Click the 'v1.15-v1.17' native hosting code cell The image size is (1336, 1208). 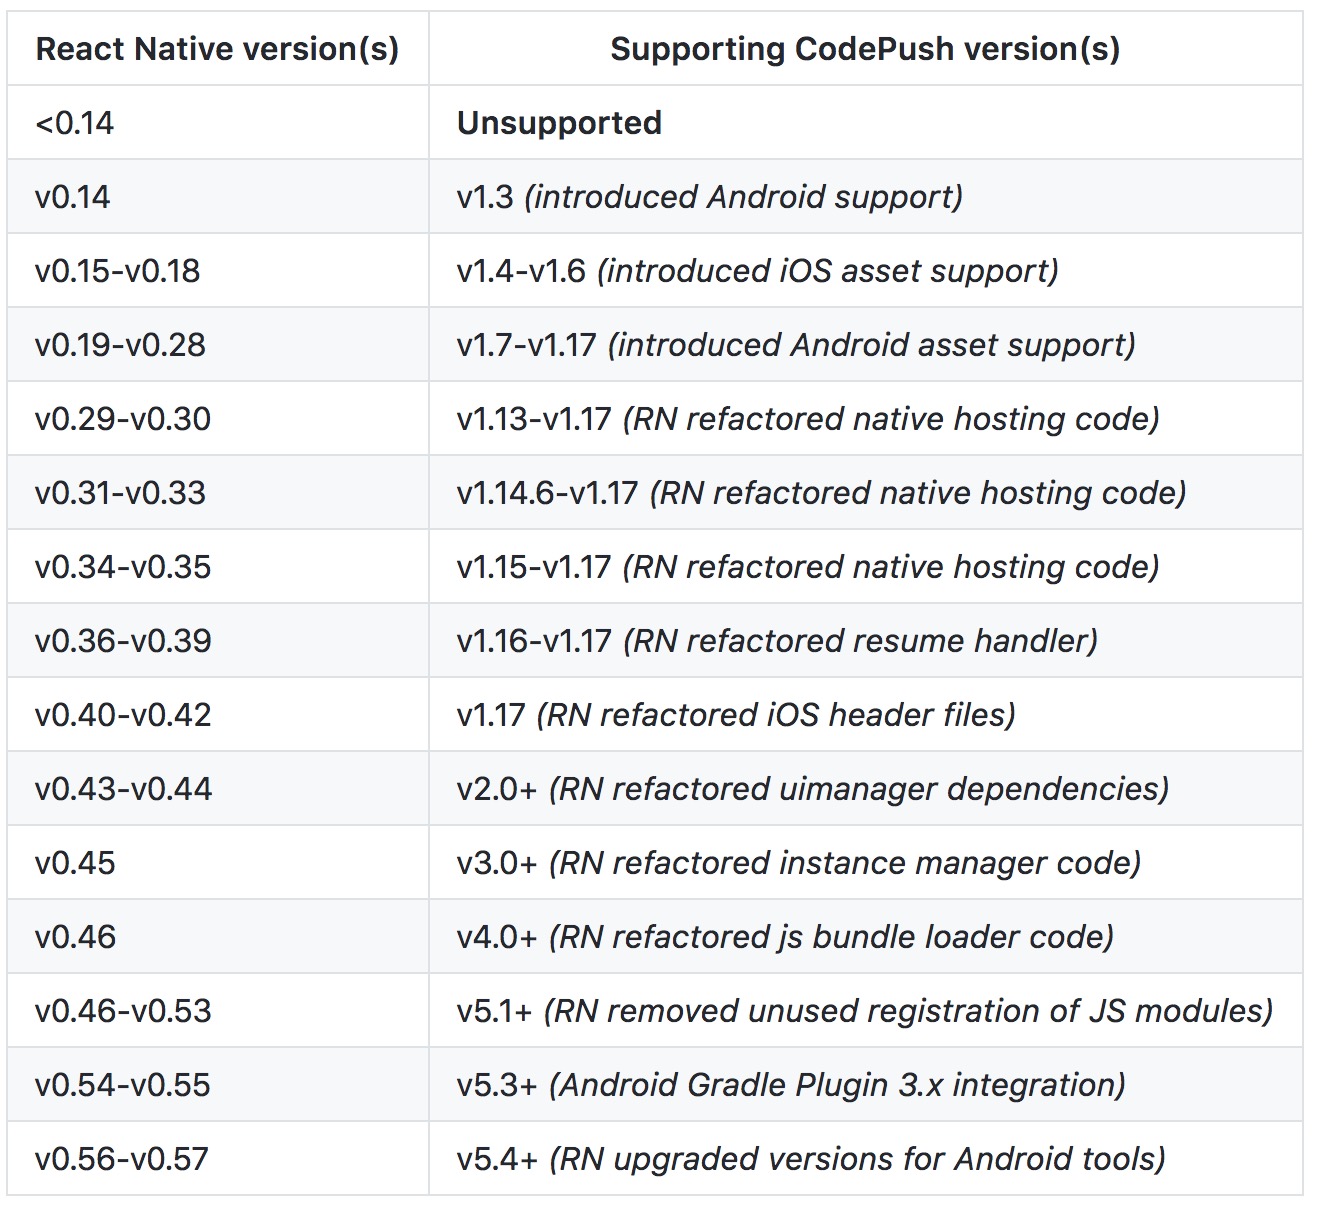866,566
